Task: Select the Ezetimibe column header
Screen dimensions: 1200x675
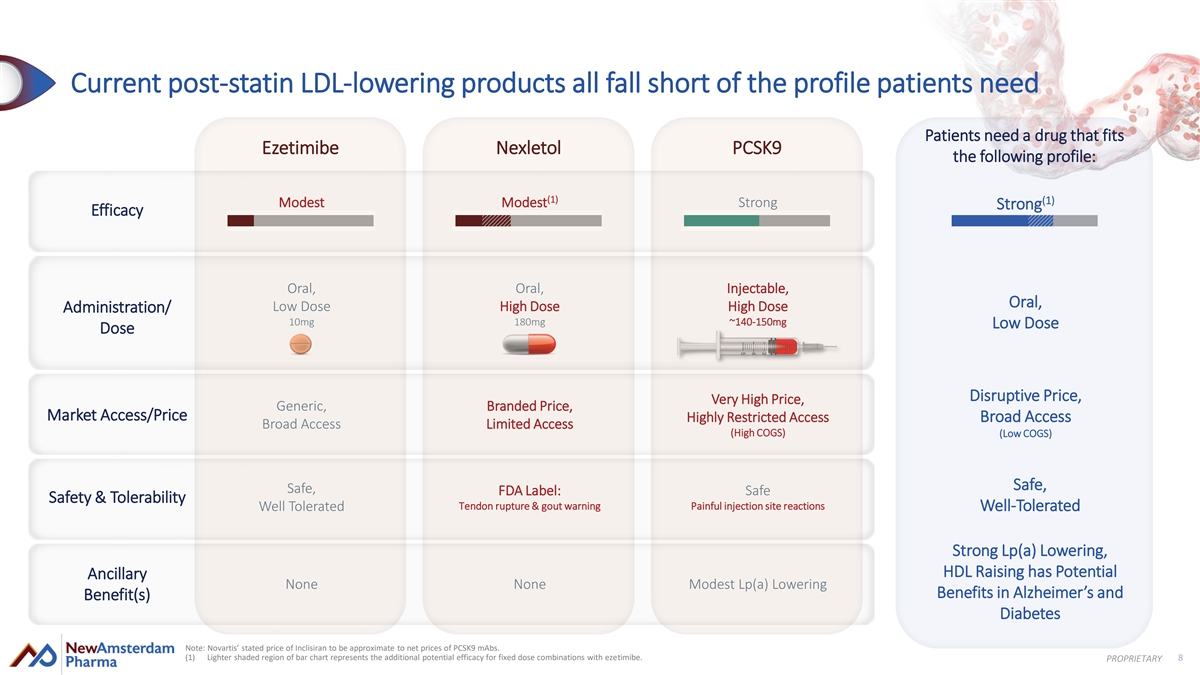Action: coord(300,148)
